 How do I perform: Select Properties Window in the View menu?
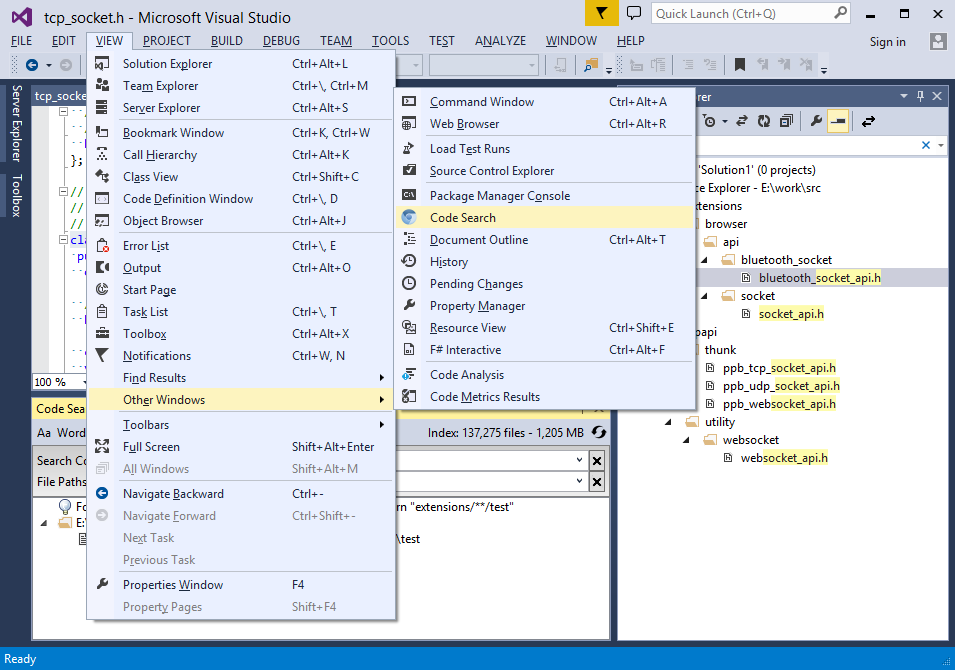click(x=241, y=585)
